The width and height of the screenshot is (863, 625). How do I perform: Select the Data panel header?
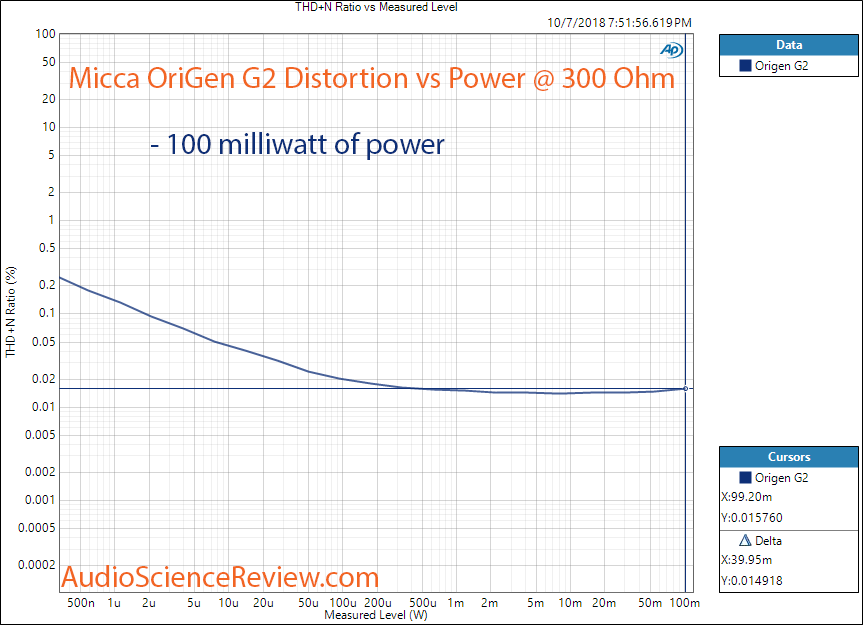(789, 45)
